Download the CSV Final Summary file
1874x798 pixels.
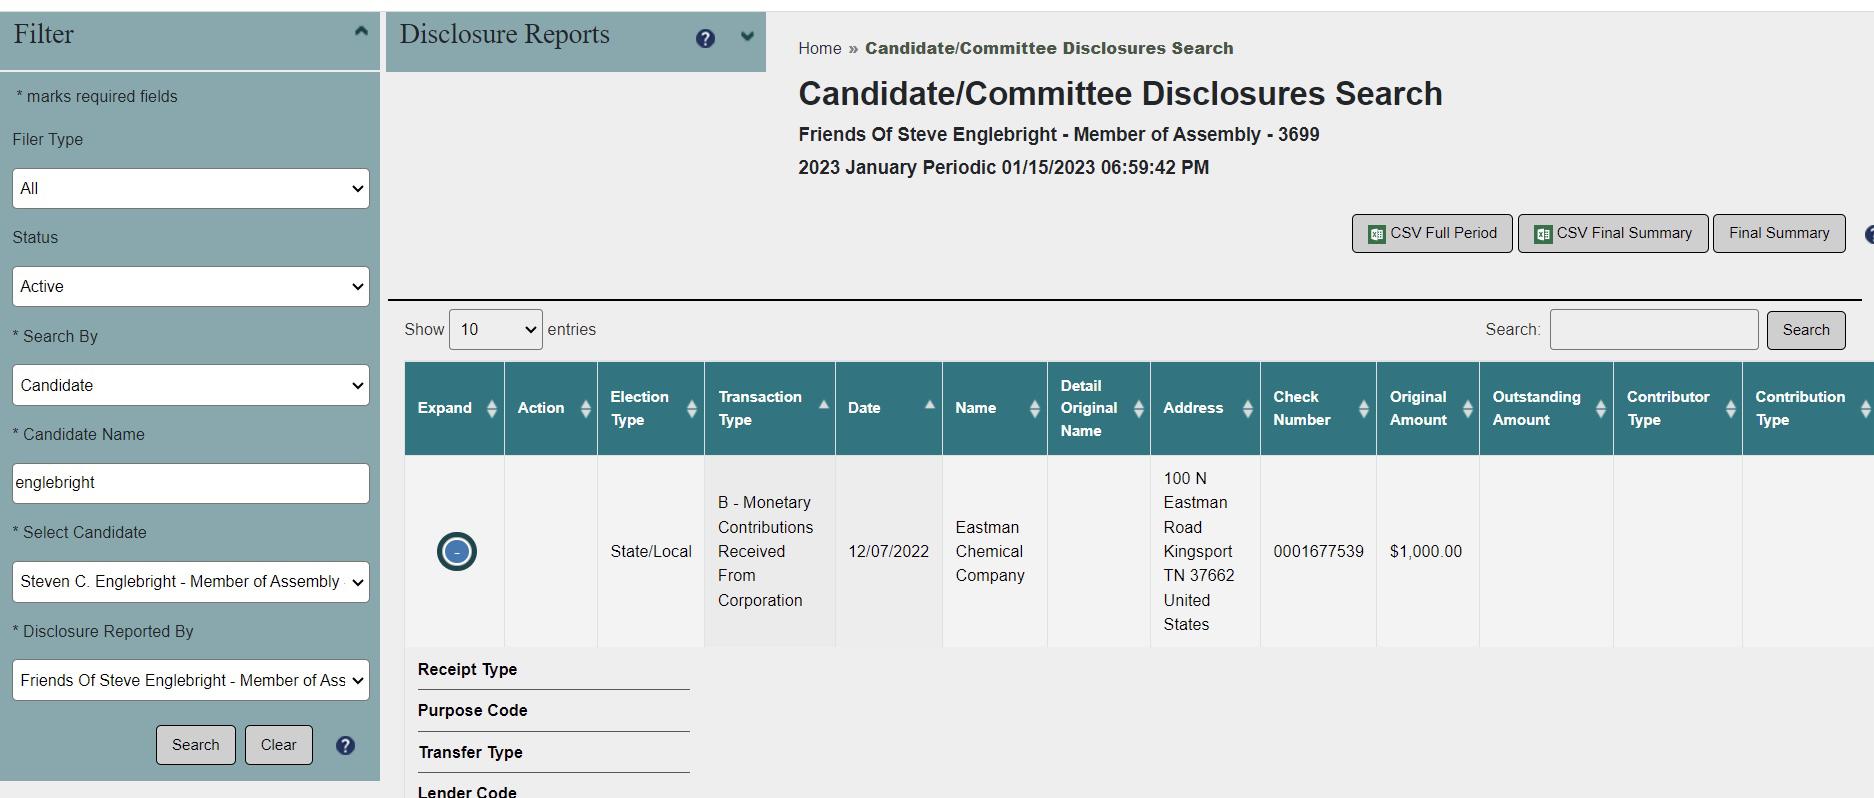pyautogui.click(x=1612, y=234)
